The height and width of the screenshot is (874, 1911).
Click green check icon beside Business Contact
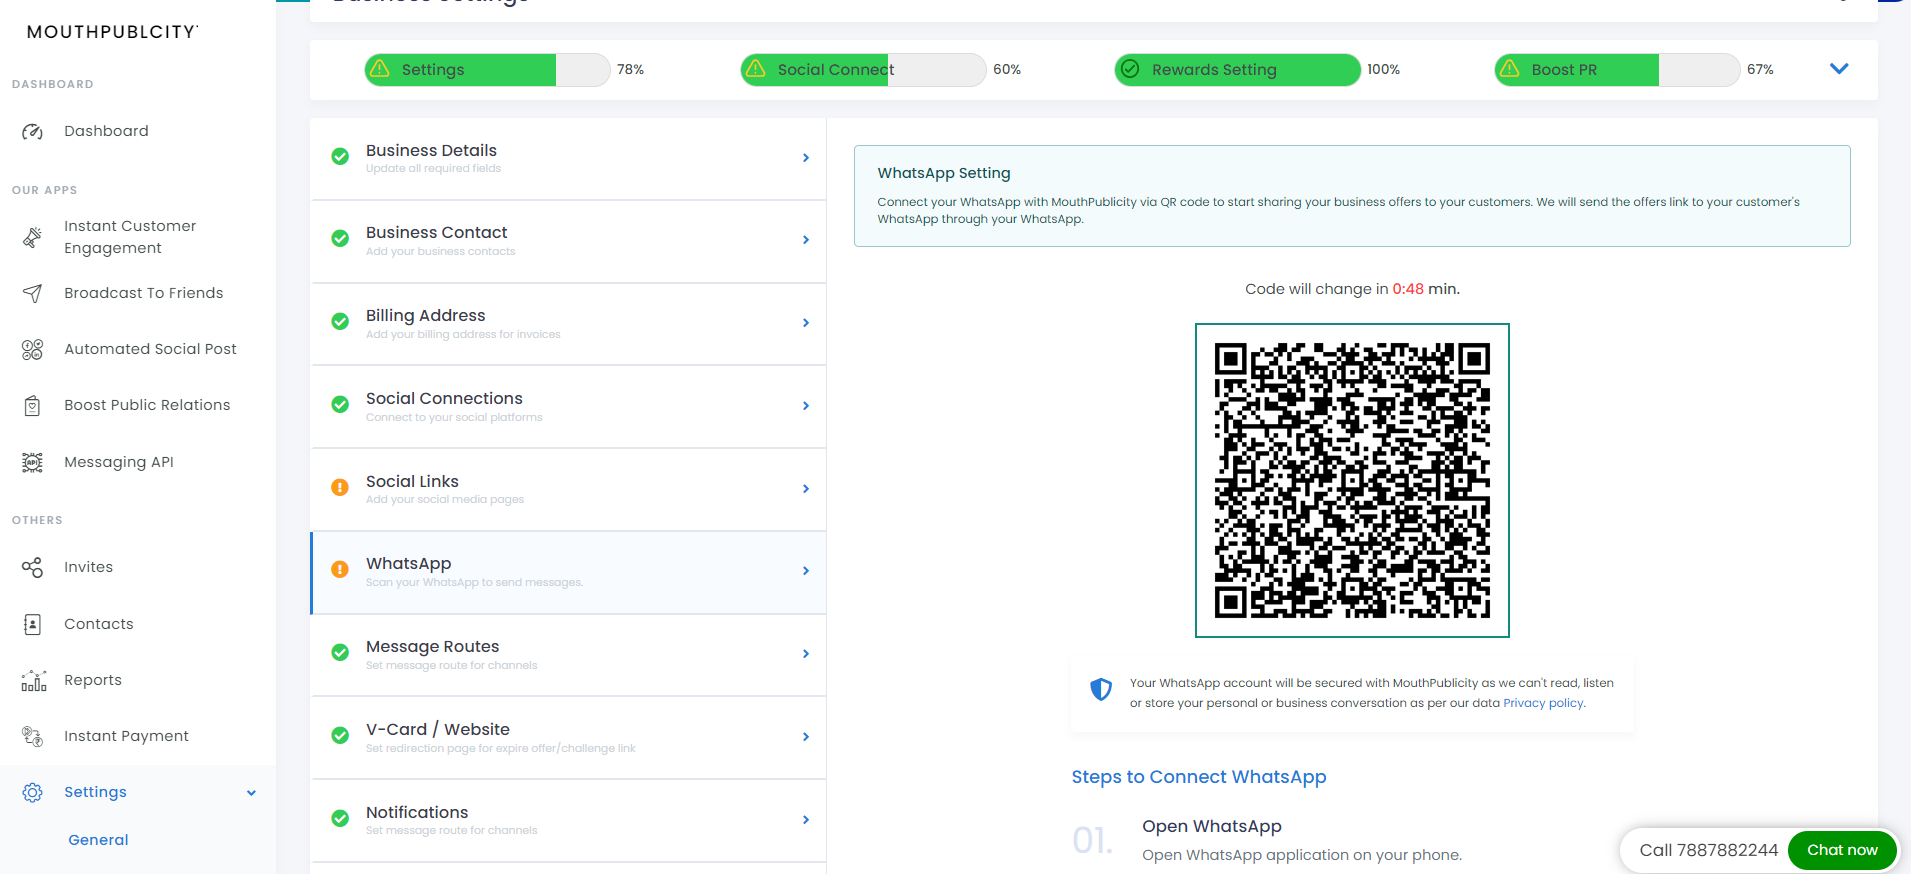(x=340, y=239)
